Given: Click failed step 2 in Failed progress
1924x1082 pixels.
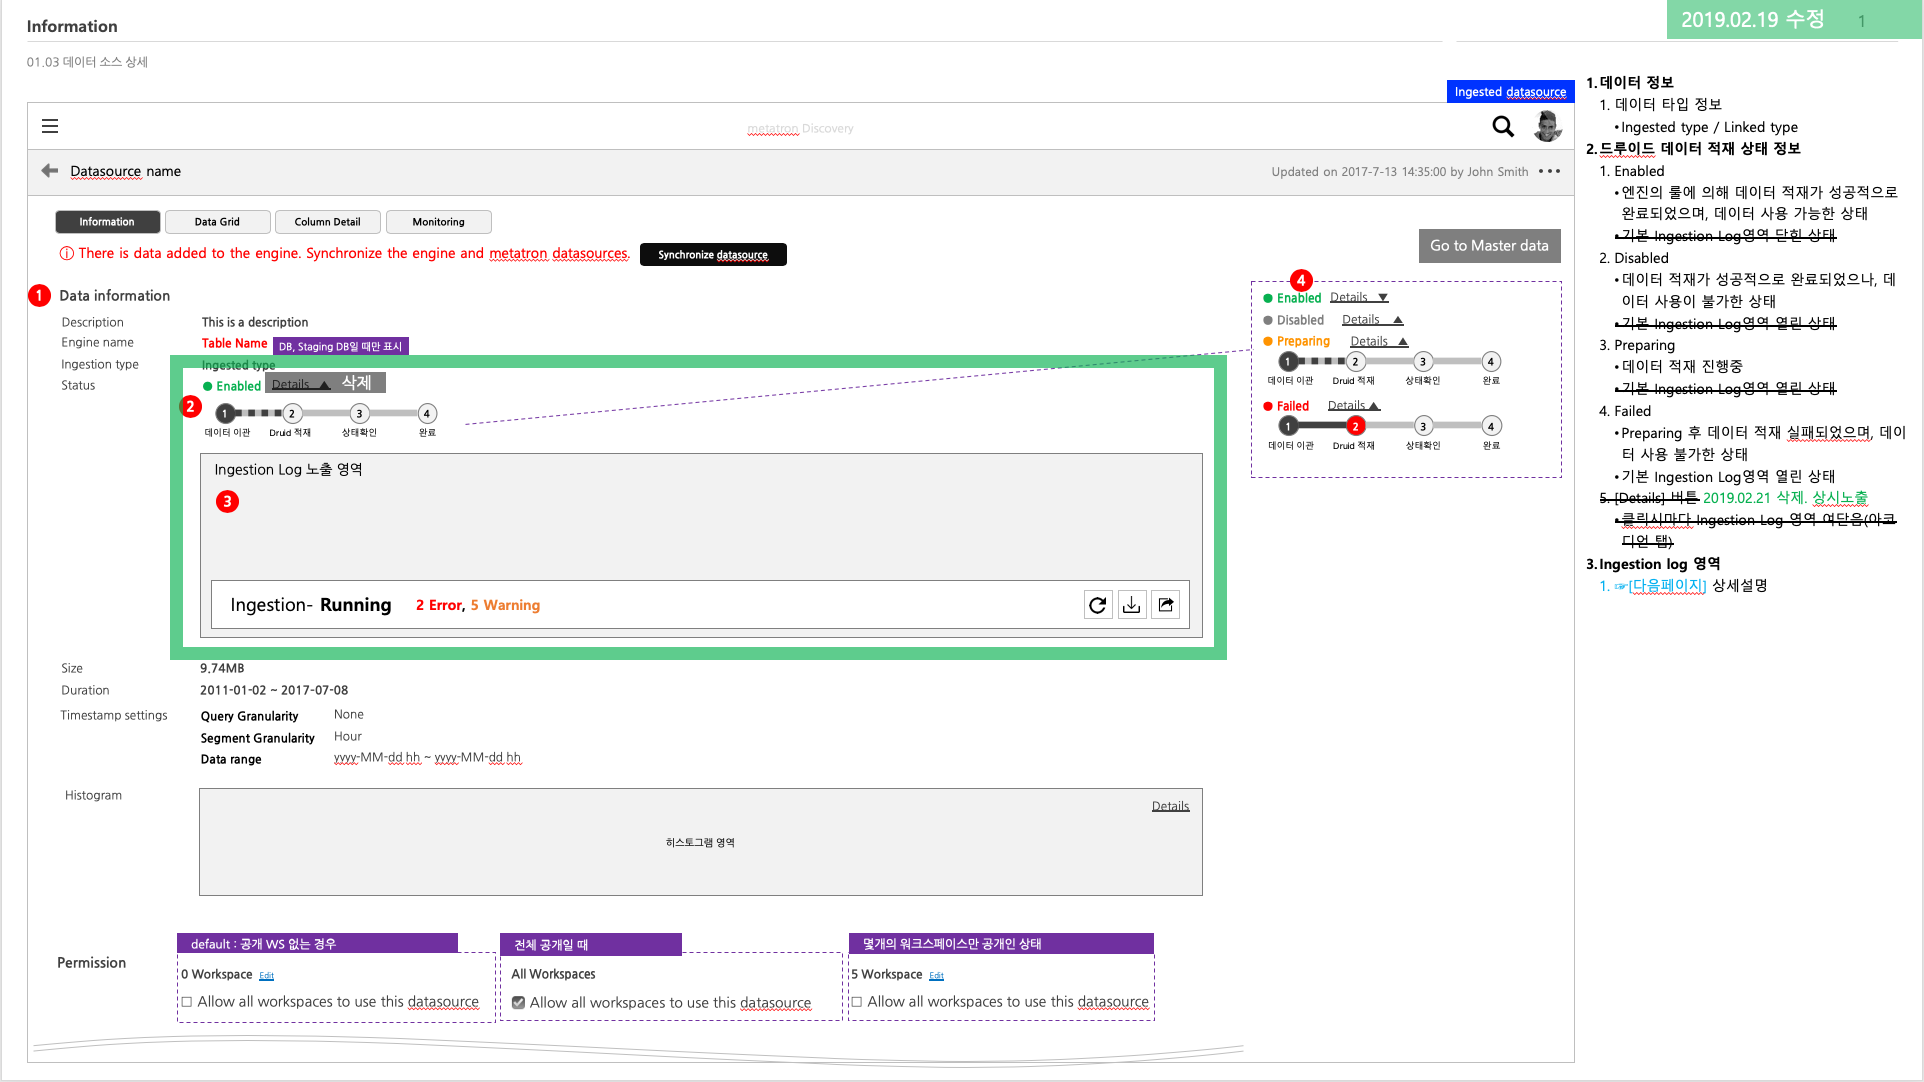Looking at the screenshot, I should coord(1356,426).
